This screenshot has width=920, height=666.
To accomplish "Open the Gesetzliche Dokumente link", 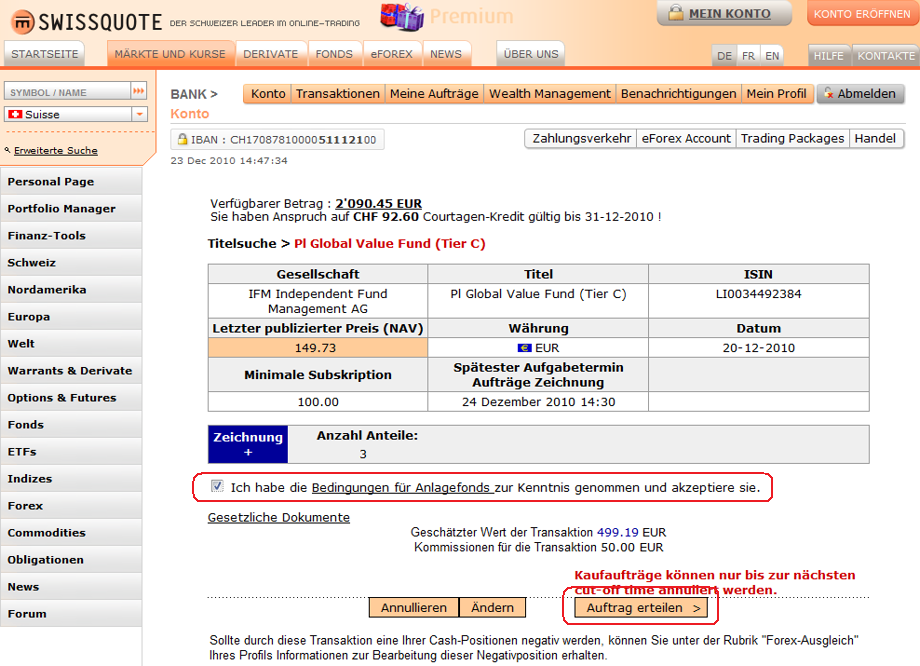I will [x=279, y=518].
